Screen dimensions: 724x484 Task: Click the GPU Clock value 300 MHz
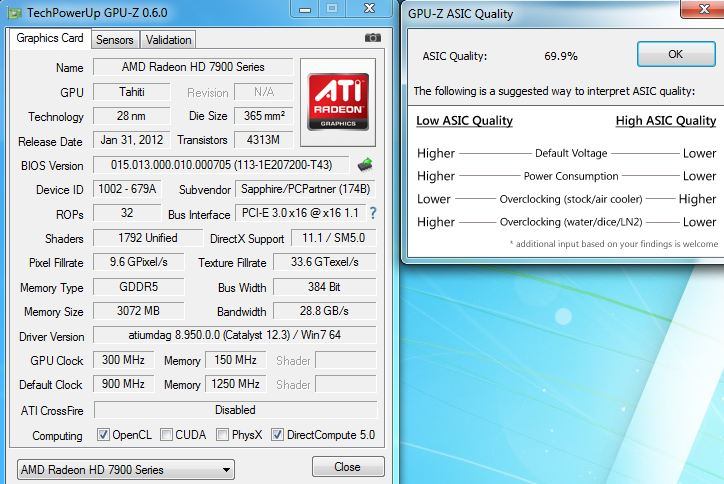click(123, 360)
